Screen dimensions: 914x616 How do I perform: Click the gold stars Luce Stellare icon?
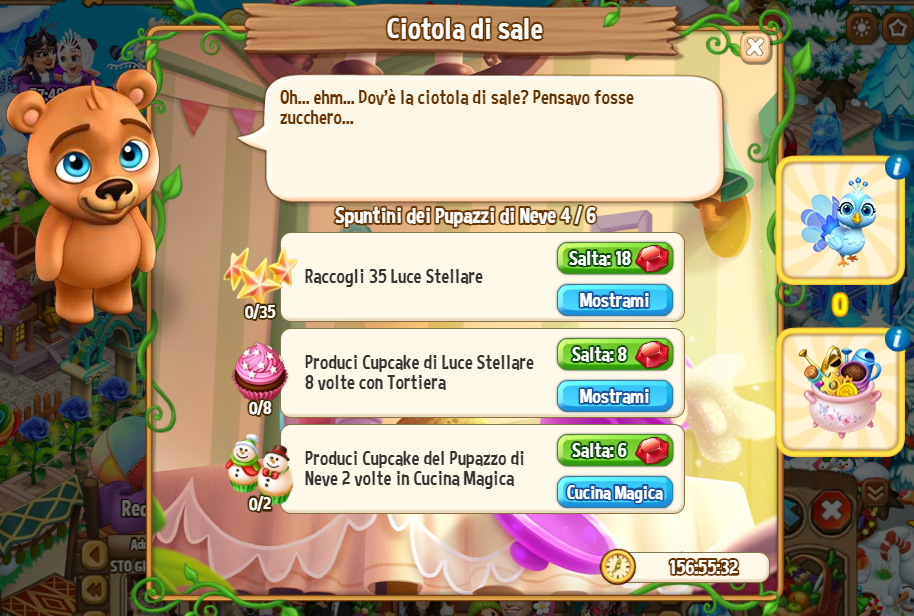click(x=260, y=275)
